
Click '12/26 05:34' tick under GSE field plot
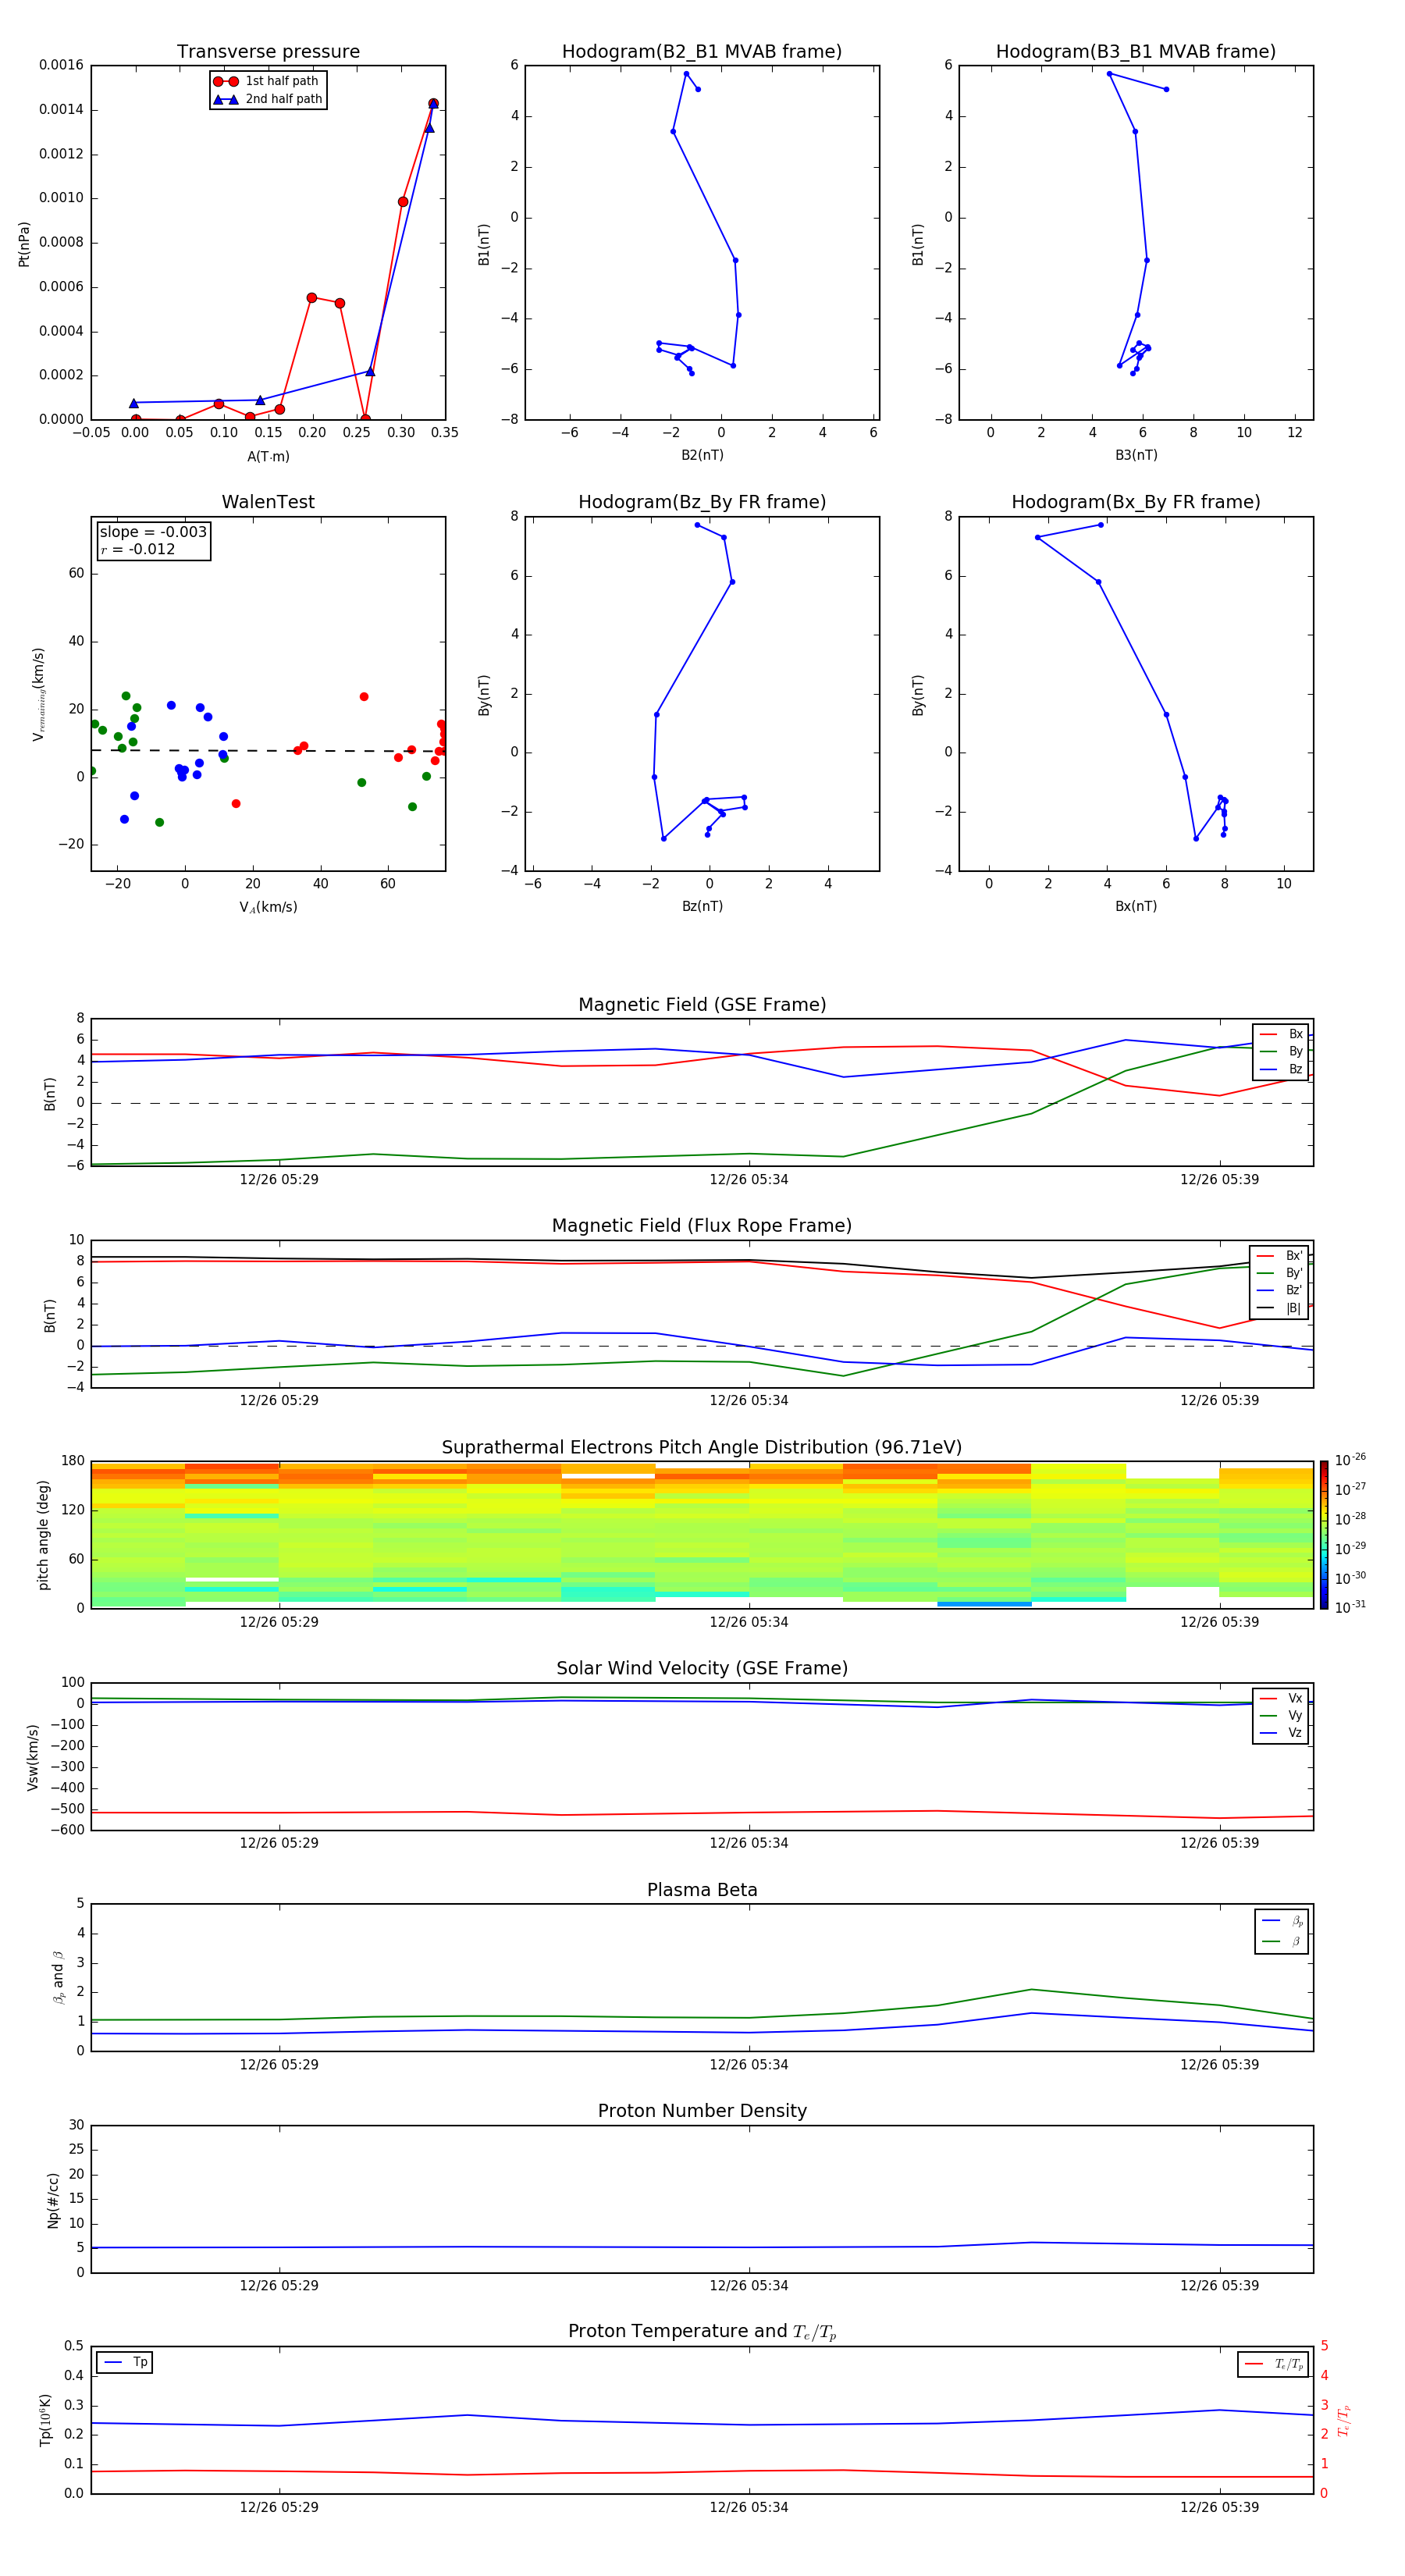pos(749,1180)
